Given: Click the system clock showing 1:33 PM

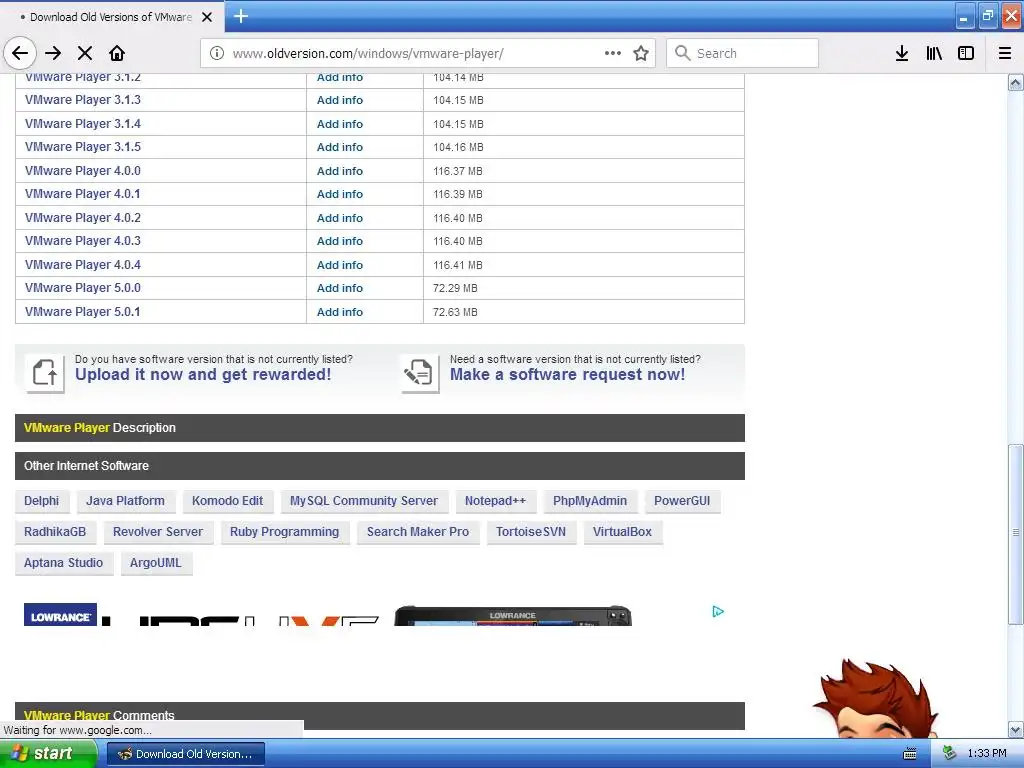Looking at the screenshot, I should (x=987, y=754).
